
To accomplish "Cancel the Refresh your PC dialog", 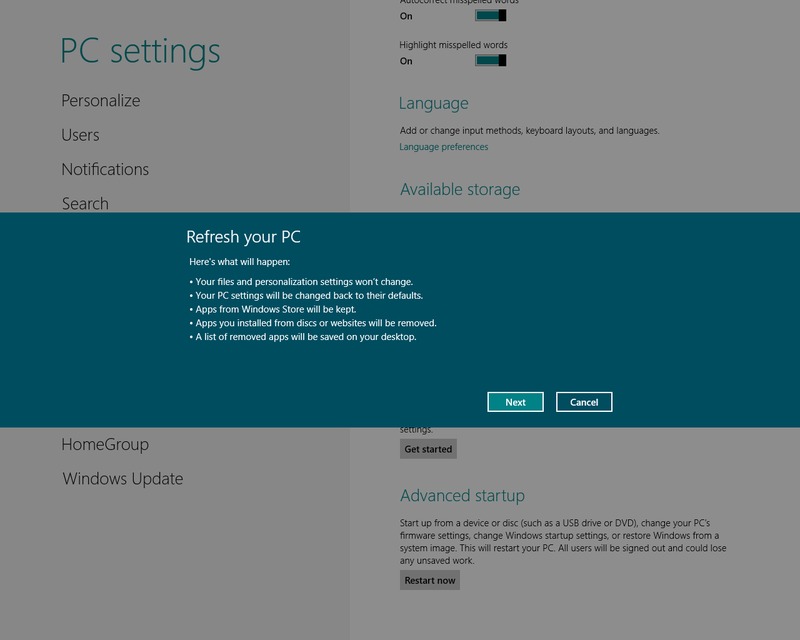I will point(584,402).
